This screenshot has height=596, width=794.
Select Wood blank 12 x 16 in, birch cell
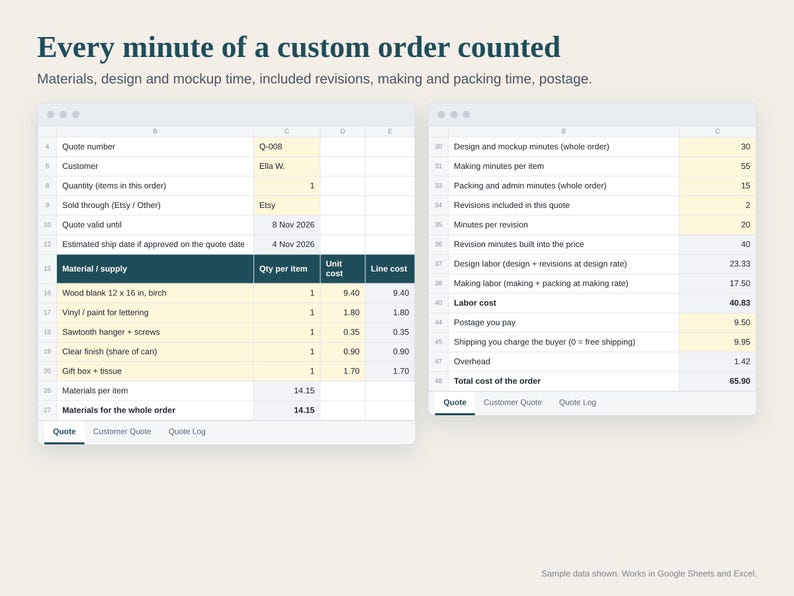point(155,293)
